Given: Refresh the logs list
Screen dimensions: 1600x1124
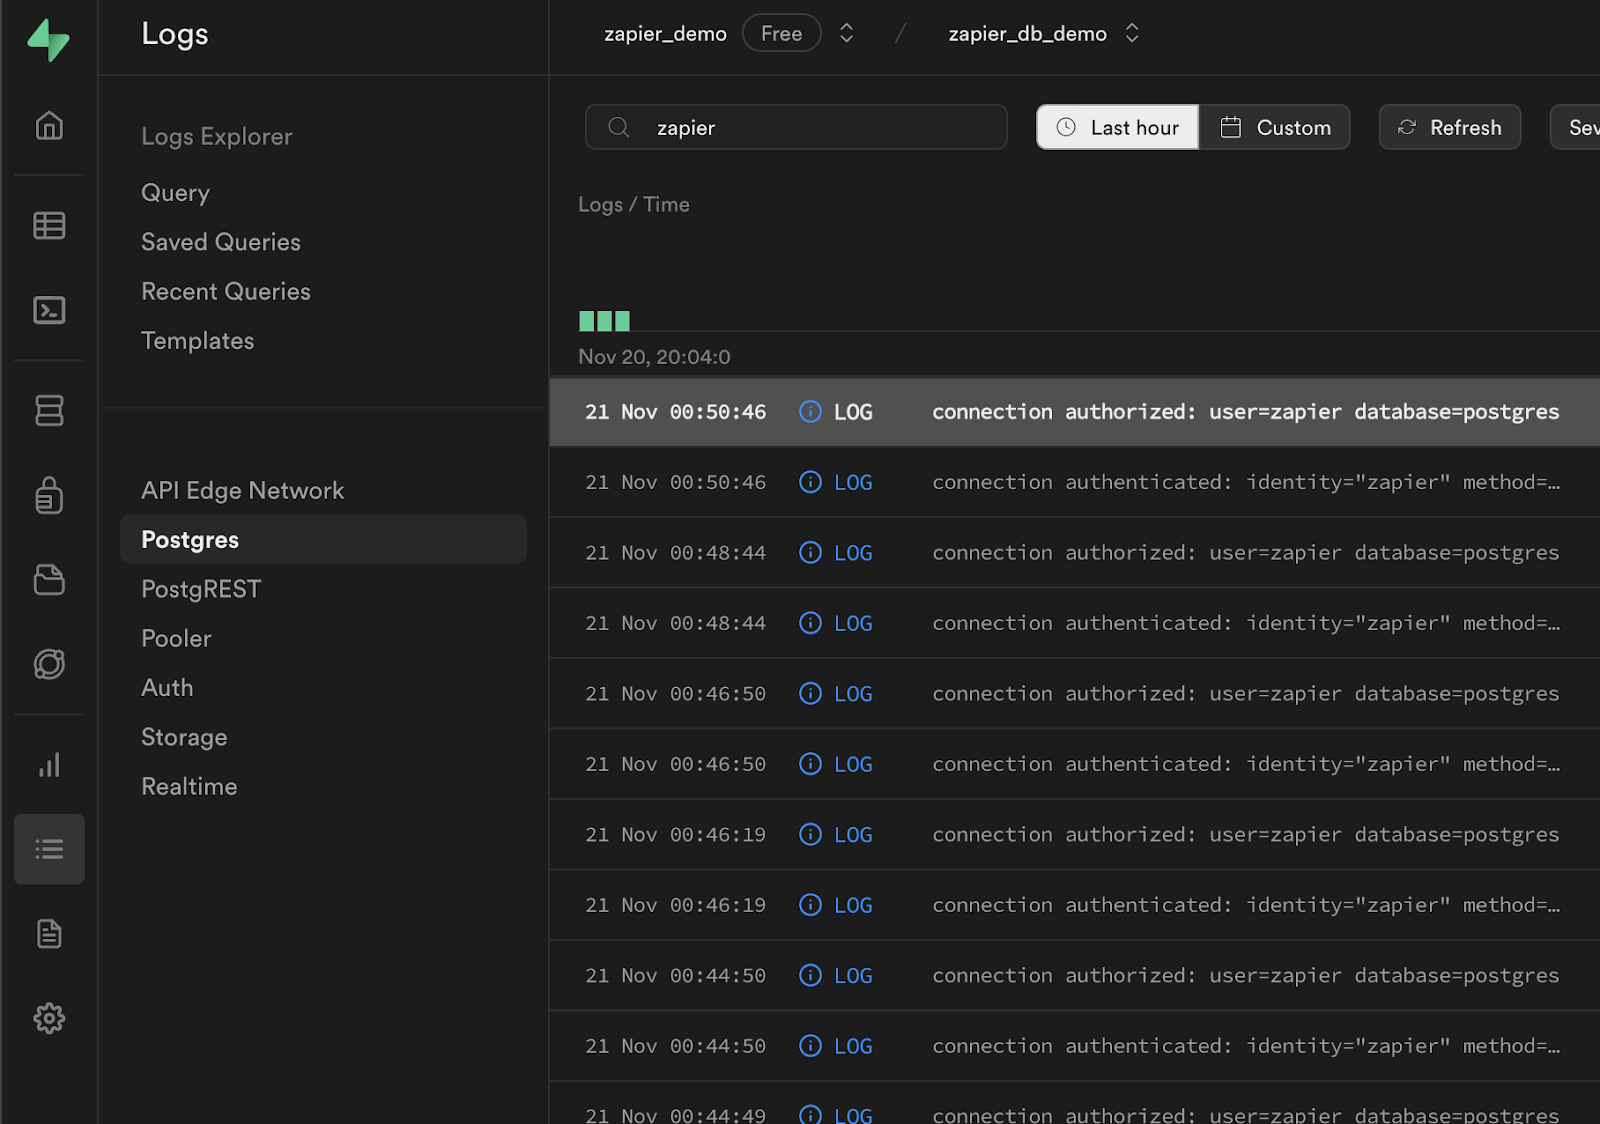Looking at the screenshot, I should [x=1450, y=127].
